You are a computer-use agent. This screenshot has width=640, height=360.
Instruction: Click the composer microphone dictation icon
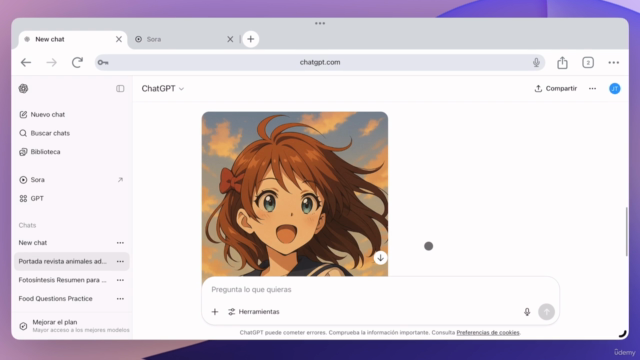(x=527, y=312)
